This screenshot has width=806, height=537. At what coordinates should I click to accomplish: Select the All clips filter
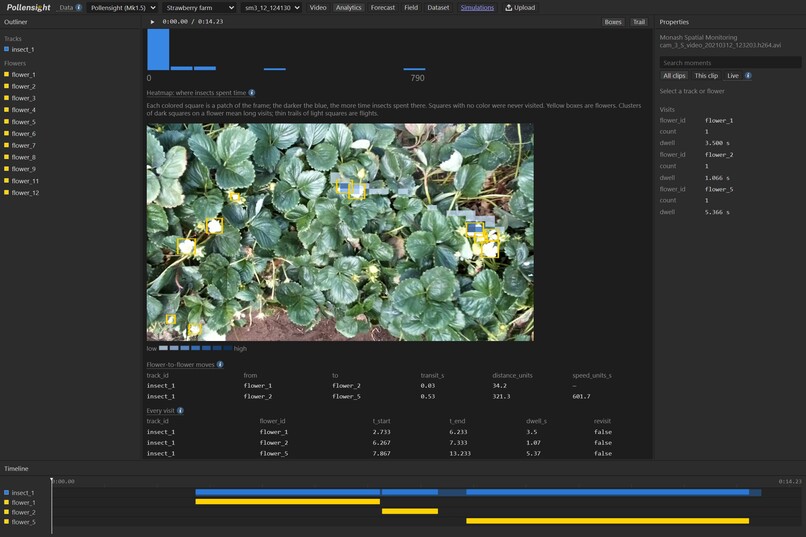(674, 76)
